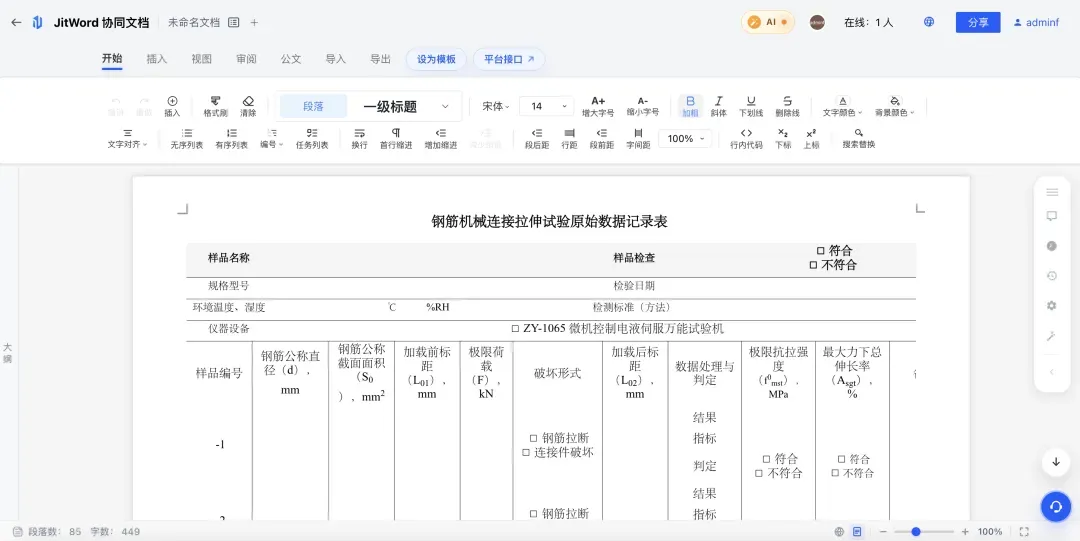Click the blue 分享 button
Screen dimensions: 1080x541
pyautogui.click(x=978, y=22)
